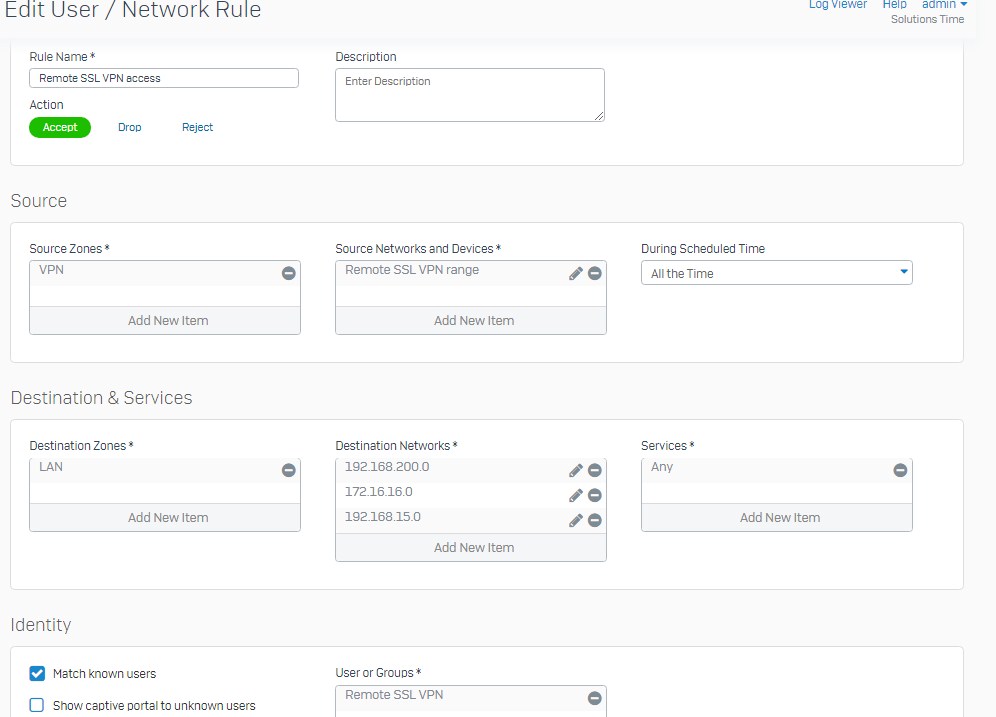Remove Any from Services list
996x717 pixels.
click(900, 470)
